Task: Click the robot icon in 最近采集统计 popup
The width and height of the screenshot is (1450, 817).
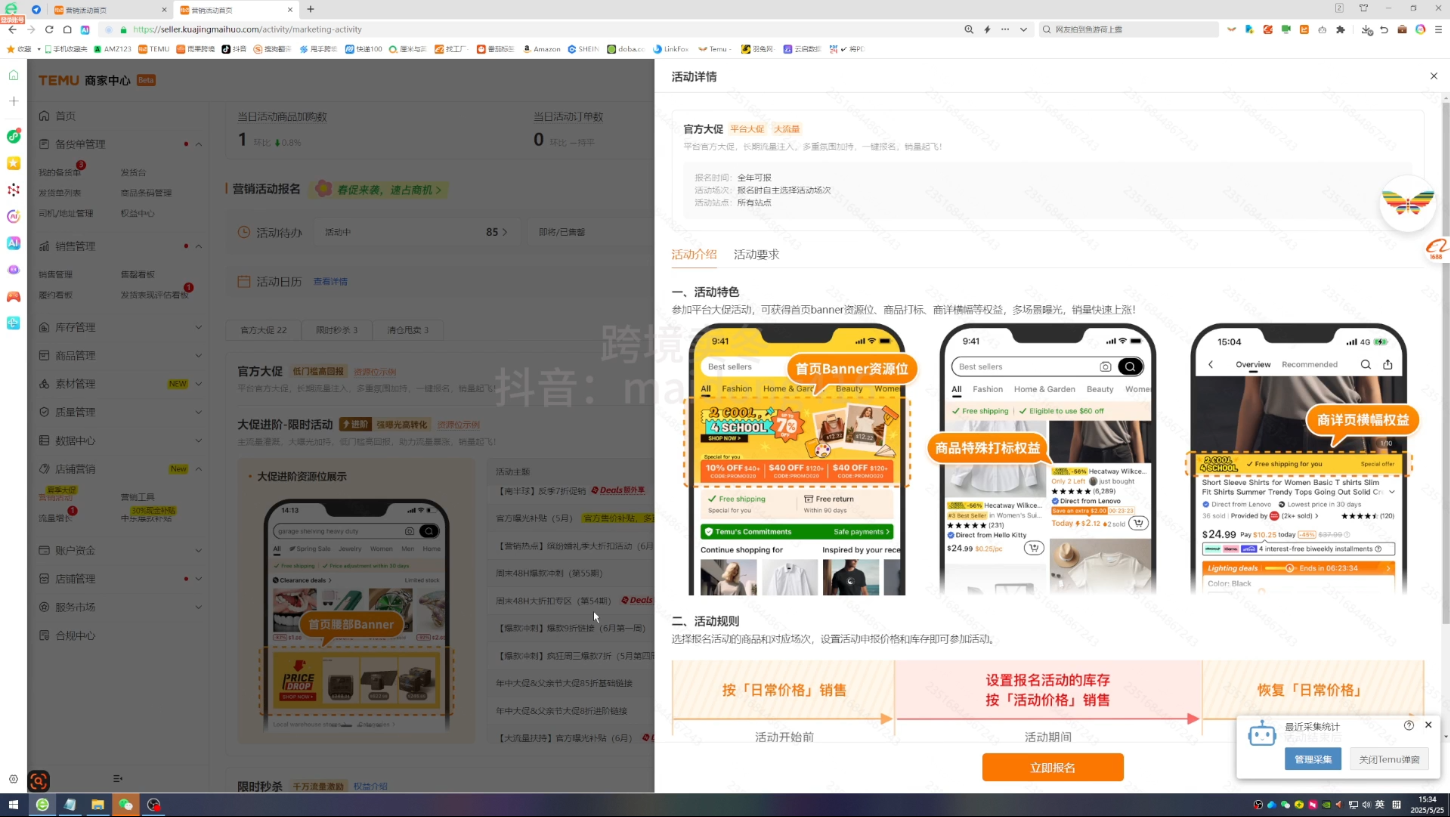Action: [1262, 732]
